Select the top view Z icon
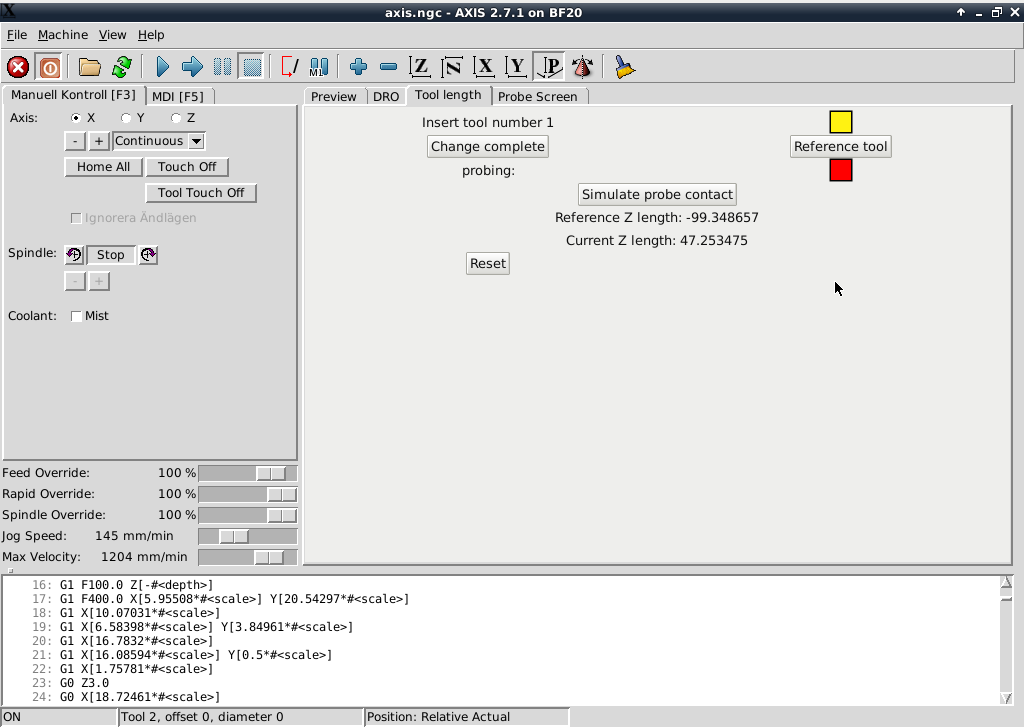This screenshot has height=727, width=1024. (420, 67)
